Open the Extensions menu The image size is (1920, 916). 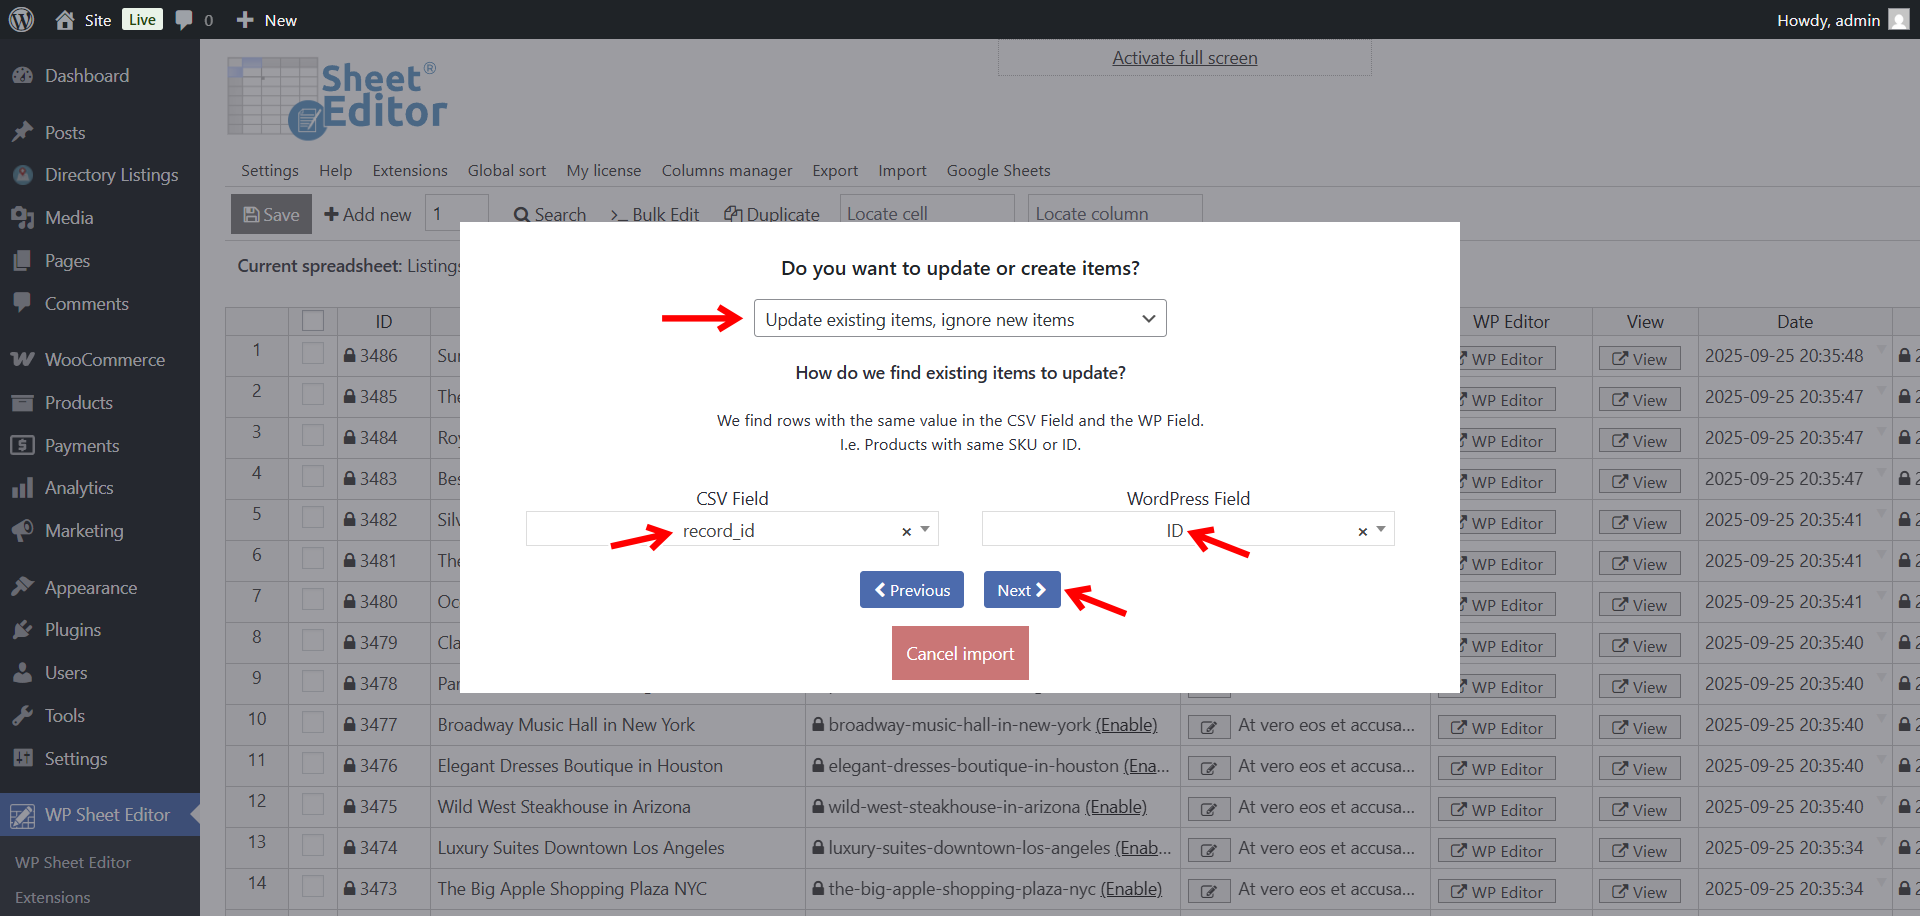[410, 171]
